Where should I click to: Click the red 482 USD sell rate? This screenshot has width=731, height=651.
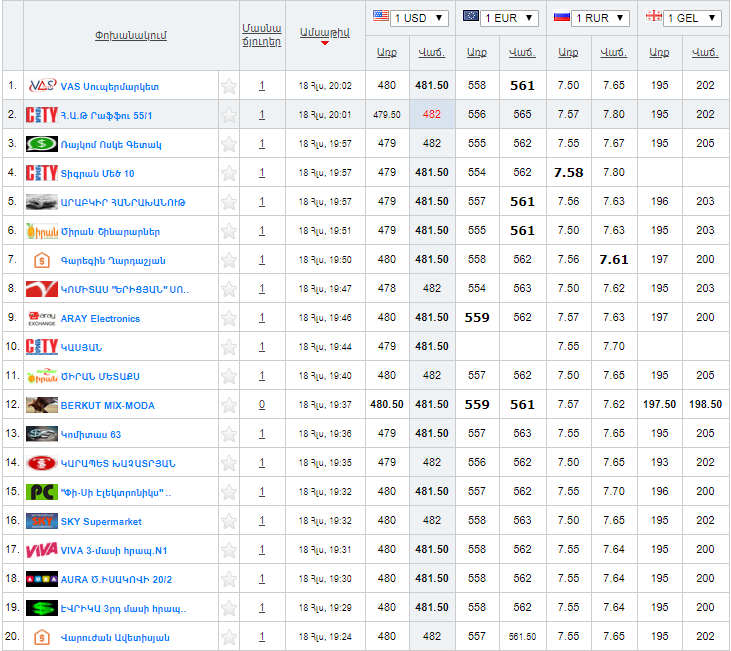point(432,114)
